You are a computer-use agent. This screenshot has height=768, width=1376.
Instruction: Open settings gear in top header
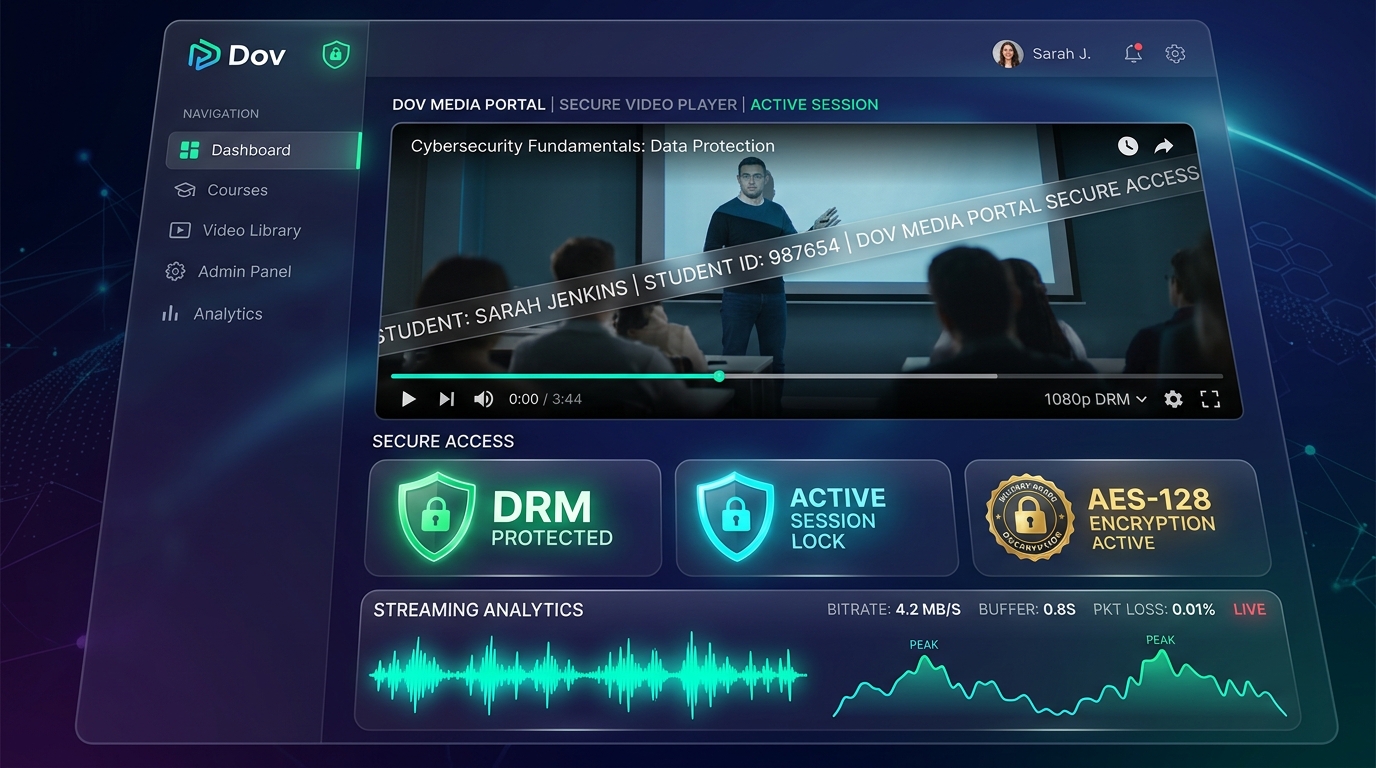(x=1175, y=54)
